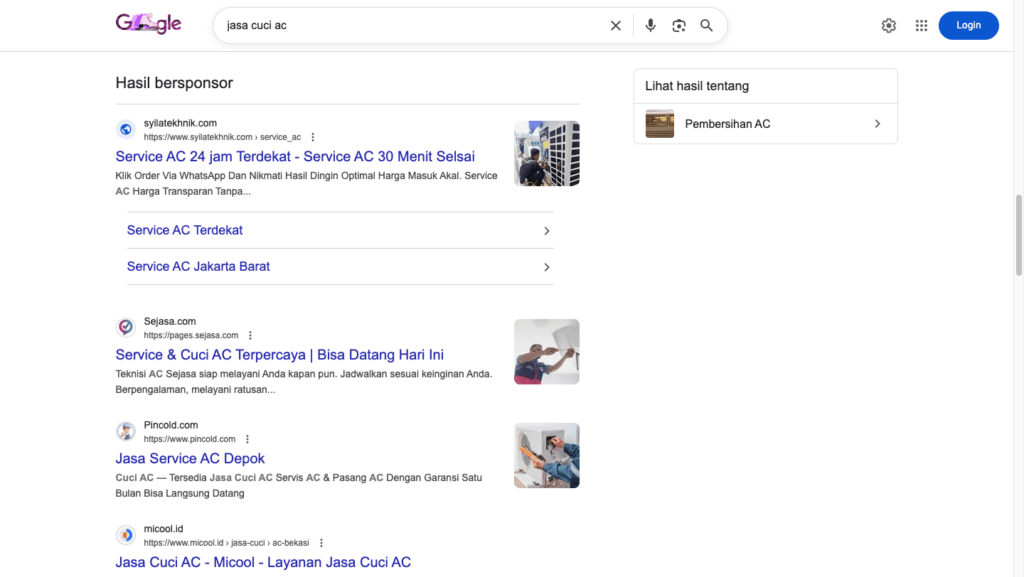
Task: Click Pincold ad thumbnail image
Action: (x=547, y=456)
